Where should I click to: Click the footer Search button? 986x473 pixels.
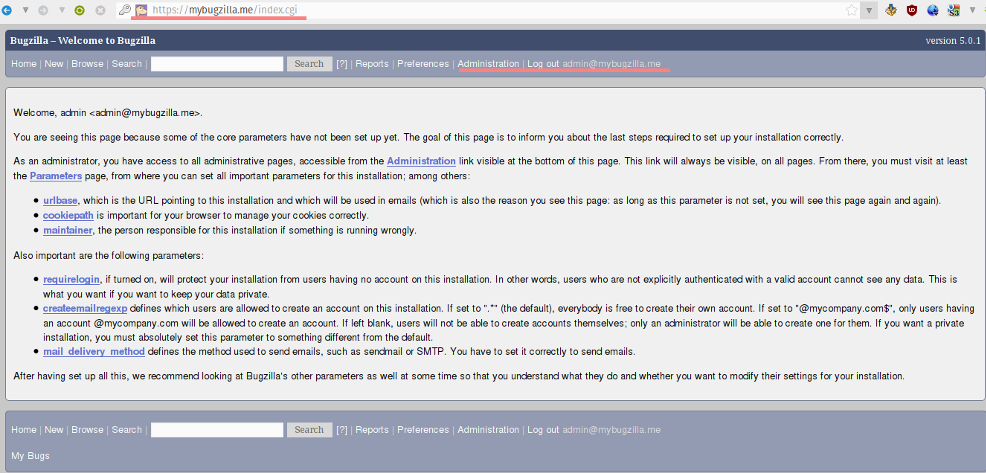pos(309,430)
